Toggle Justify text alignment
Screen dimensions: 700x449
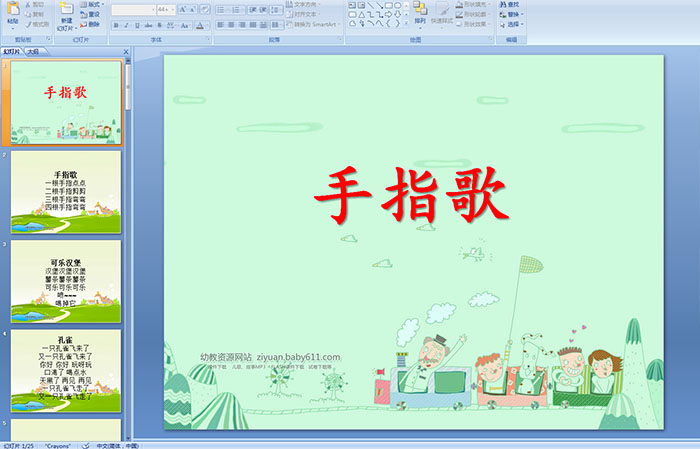pyautogui.click(x=253, y=25)
